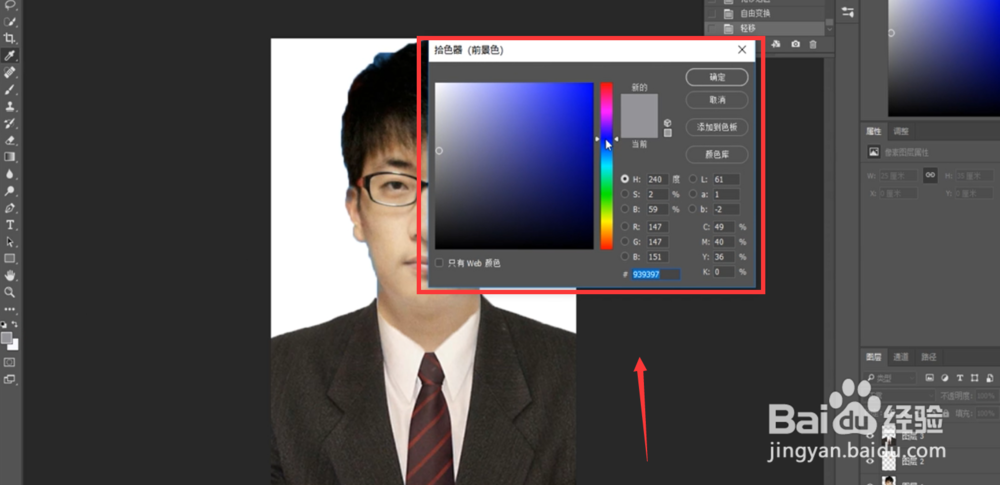
Task: Select the Path Selection tool
Action: pos(10,242)
